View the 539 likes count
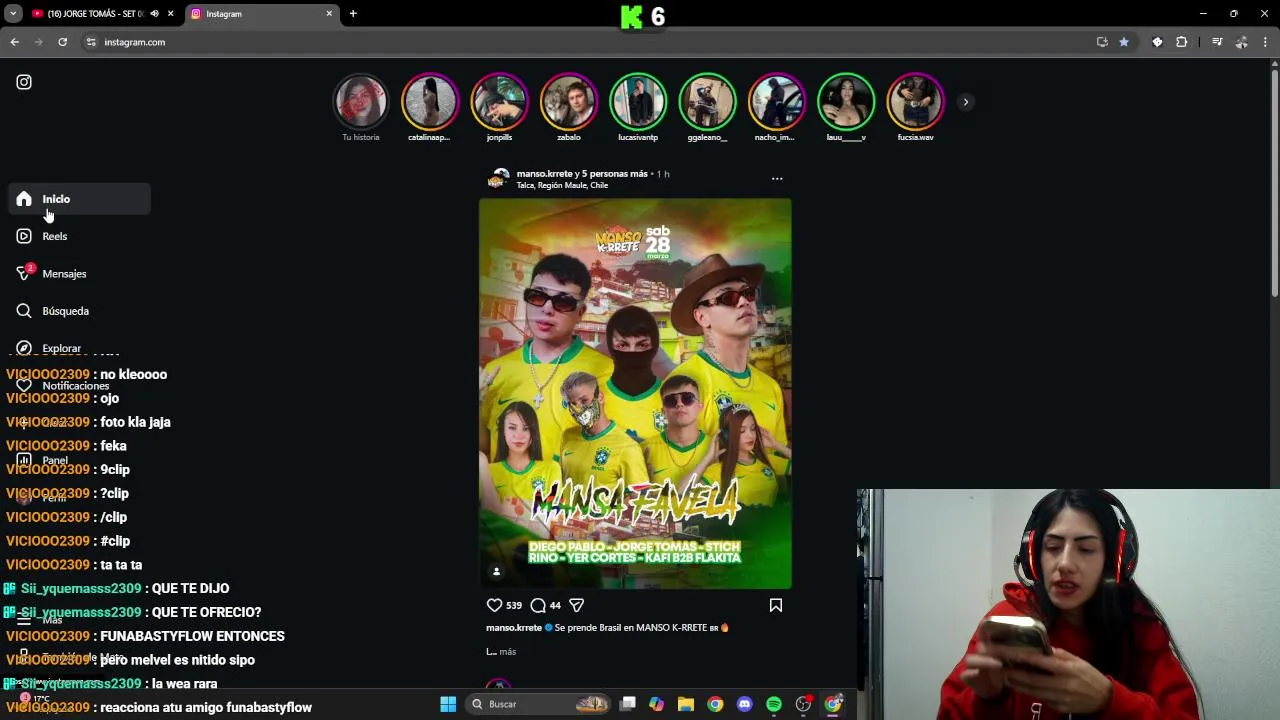 click(513, 605)
